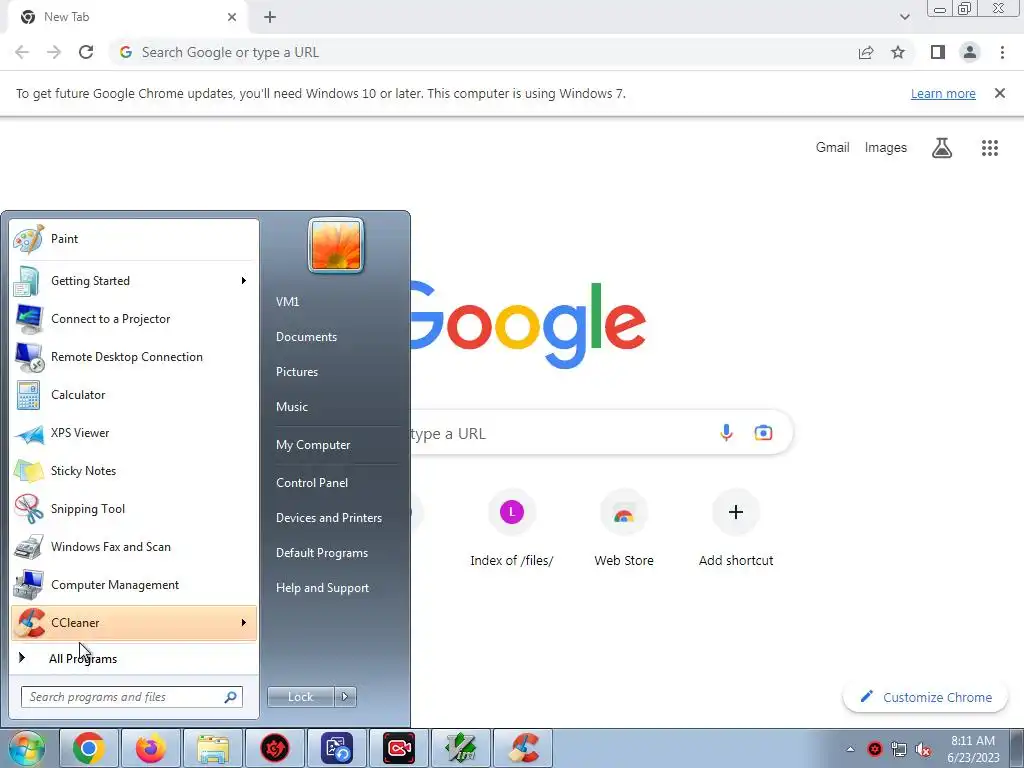Open the CCleaner taskbar icon

(523, 748)
